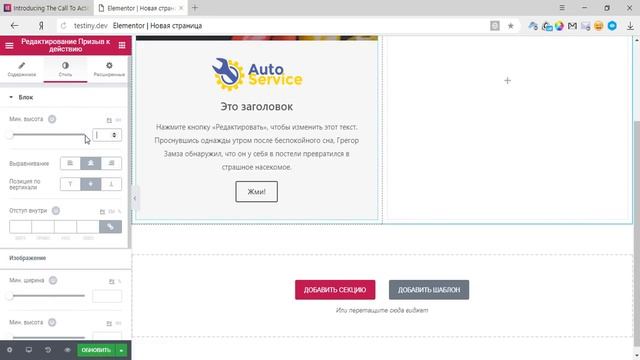This screenshot has height=360, width=640.
Task: Click the Жми! button in preview
Action: [256, 191]
